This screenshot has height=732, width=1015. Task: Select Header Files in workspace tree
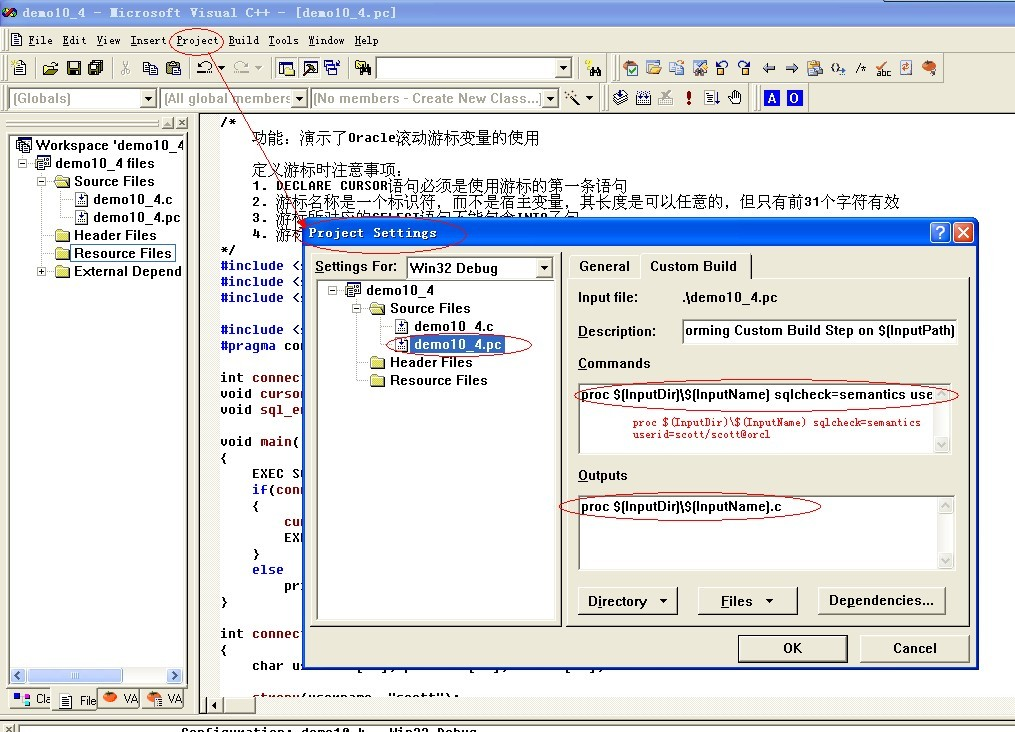(x=115, y=236)
